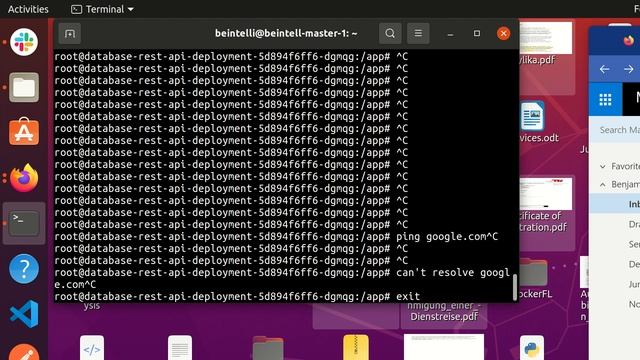Select the Terminal icon in dock
The height and width of the screenshot is (360, 640).
point(24,223)
